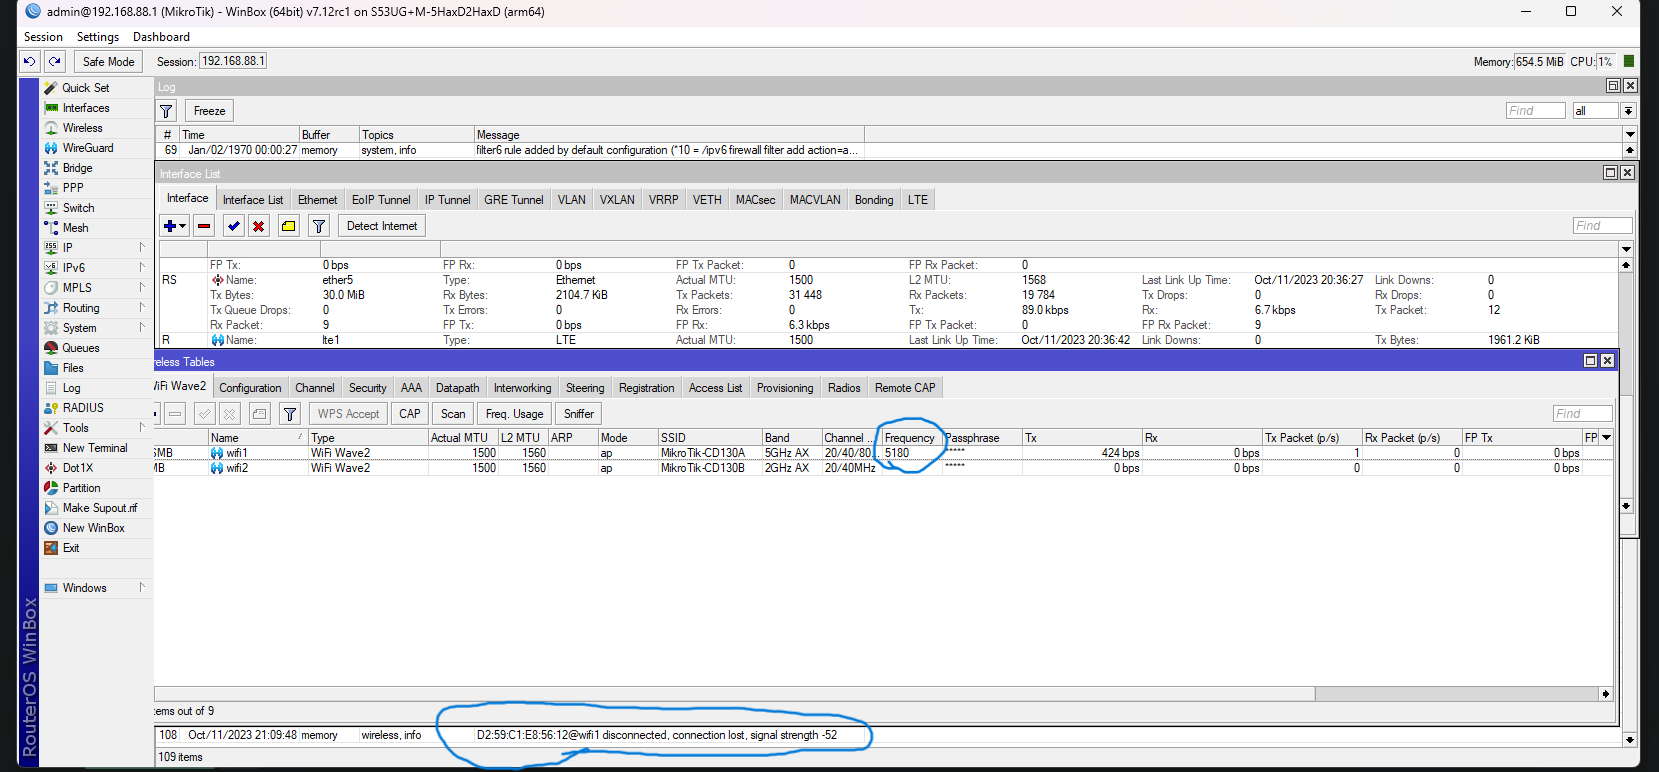The width and height of the screenshot is (1659, 772).
Task: Click the undo arrow in top toolbar
Action: tap(30, 61)
